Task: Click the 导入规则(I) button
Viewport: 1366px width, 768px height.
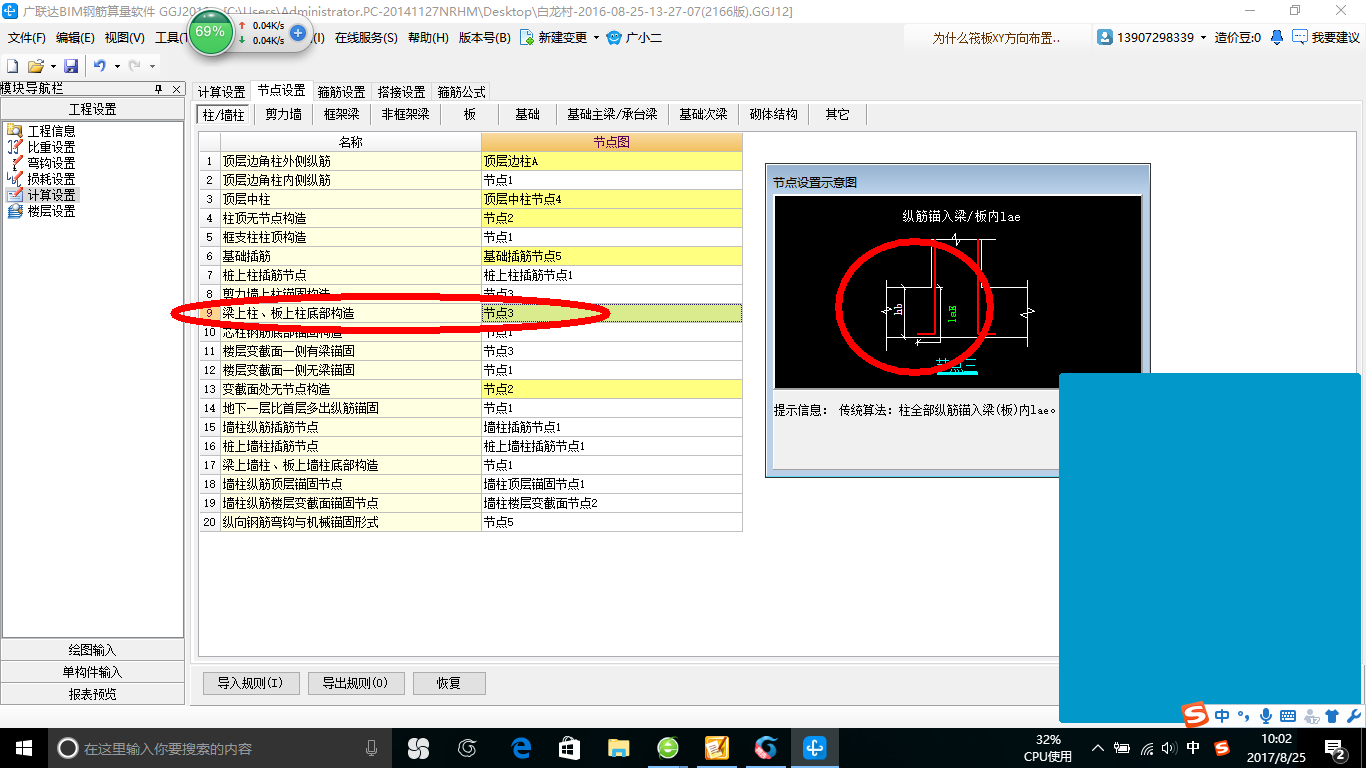Action: coord(250,684)
